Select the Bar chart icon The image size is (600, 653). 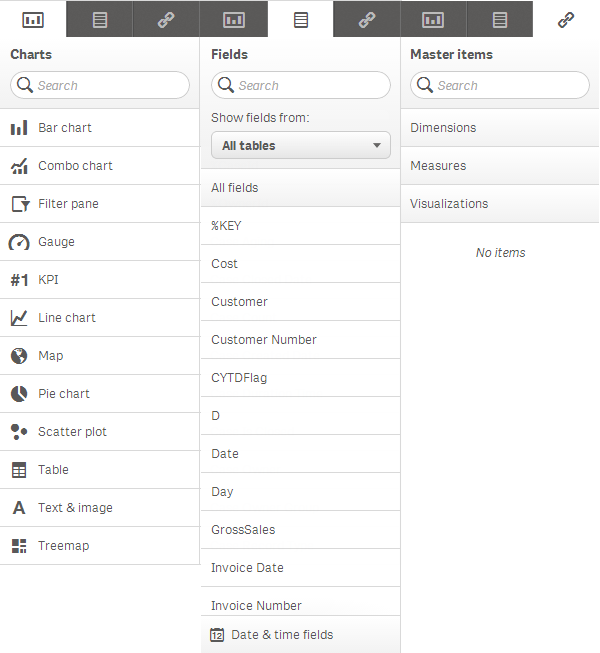pos(19,128)
